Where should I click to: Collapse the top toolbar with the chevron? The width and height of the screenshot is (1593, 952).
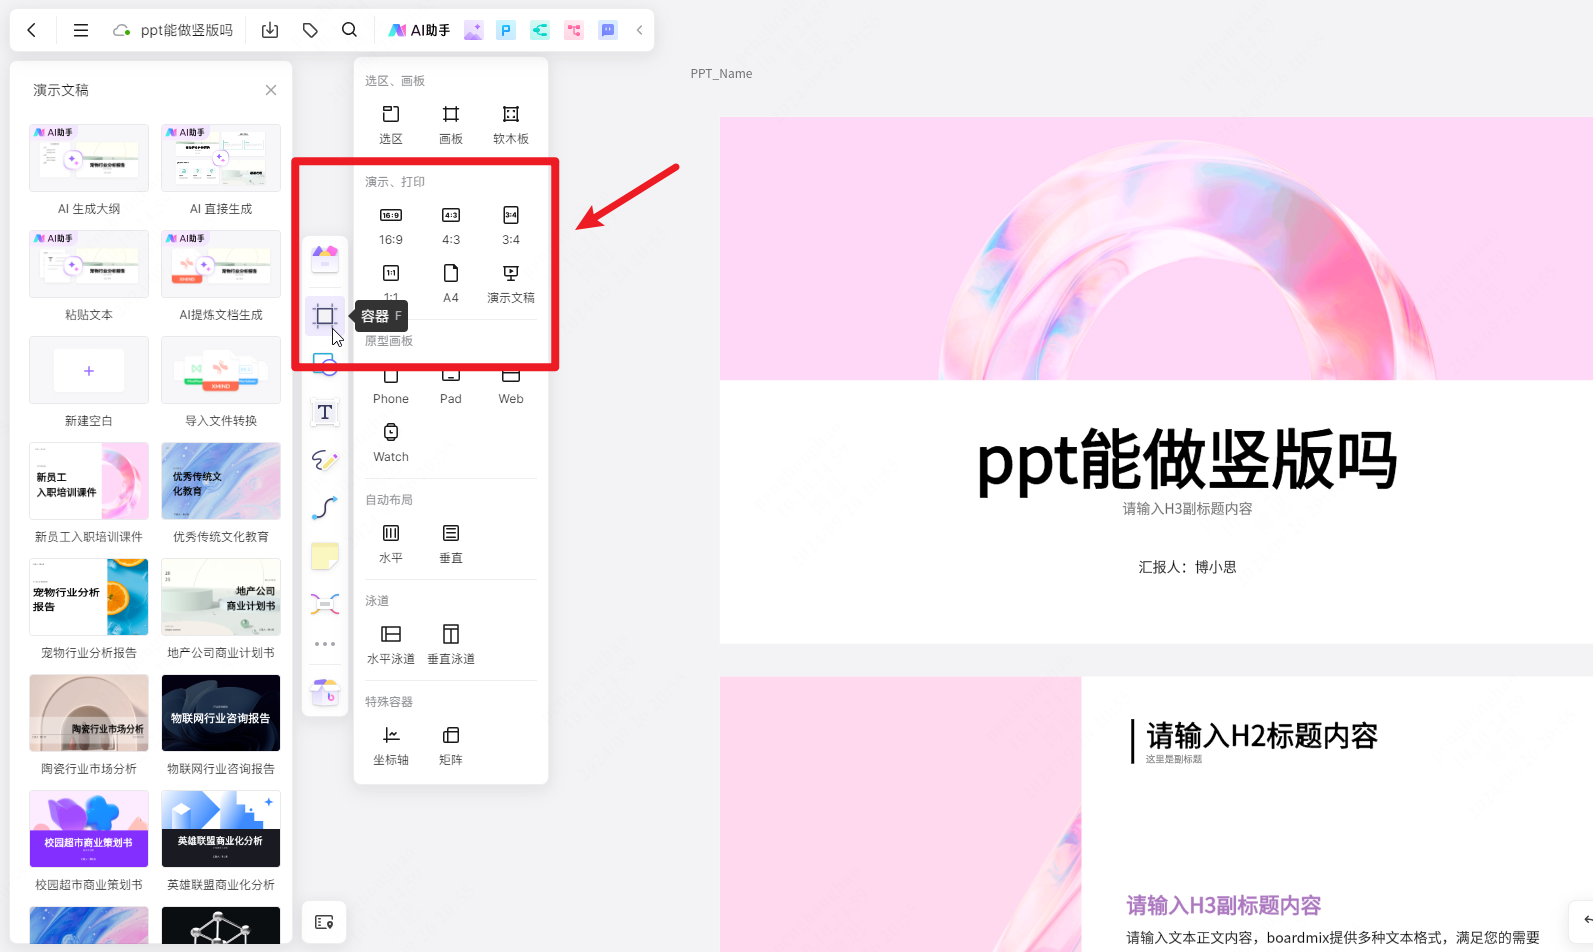640,30
